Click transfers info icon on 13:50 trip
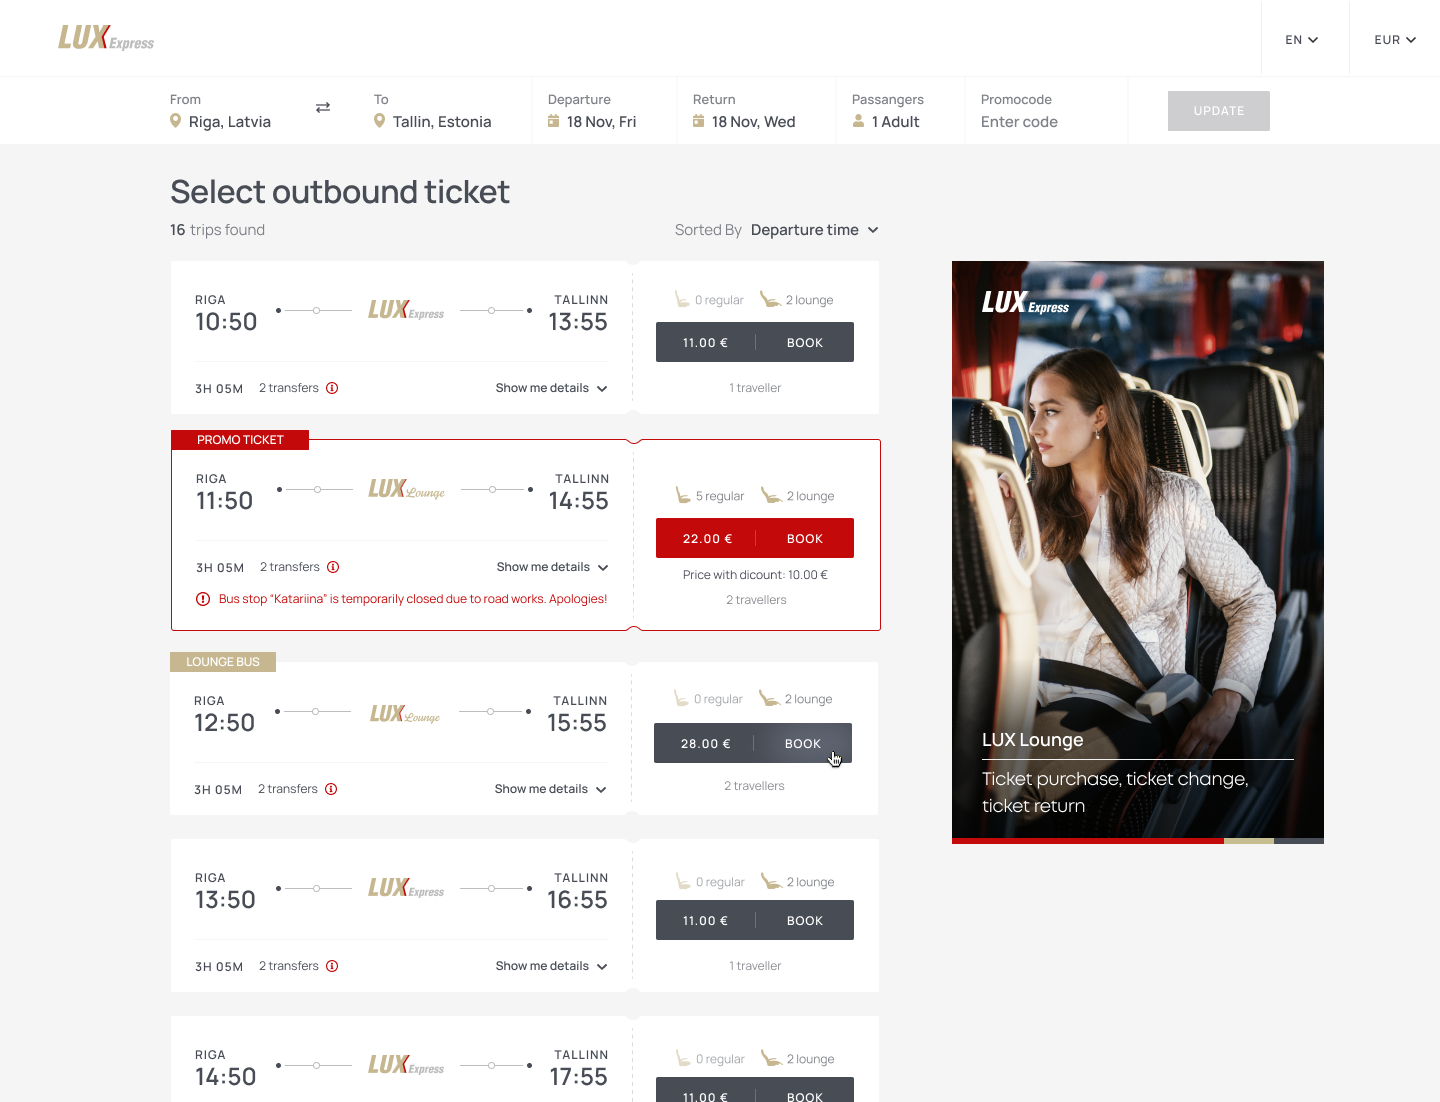 click(x=332, y=966)
